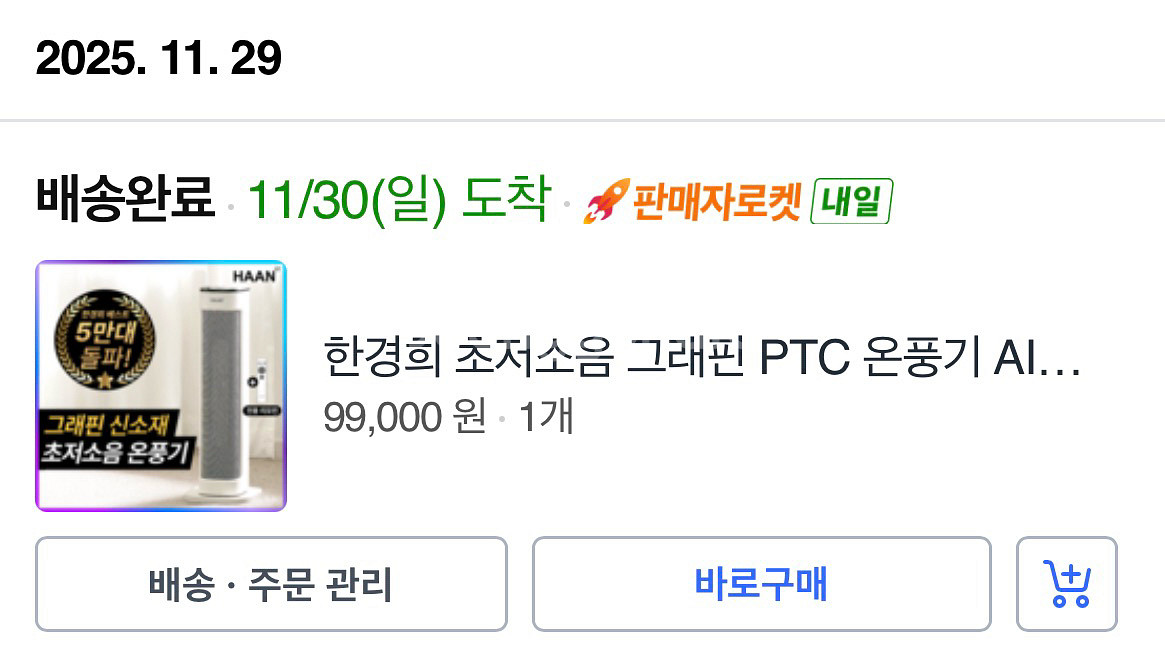Click the 배송완료 status text
This screenshot has width=1165, height=665.
pyautogui.click(x=125, y=200)
